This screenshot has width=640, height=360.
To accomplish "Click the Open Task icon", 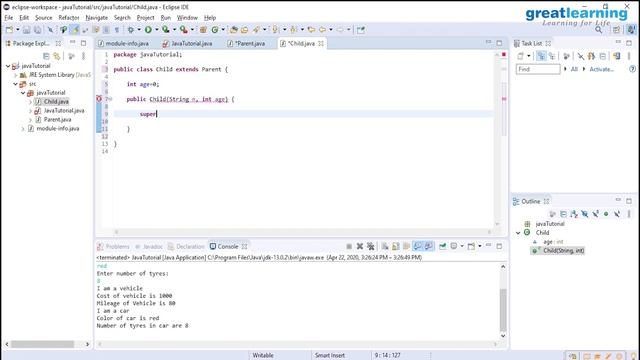I will [244, 30].
